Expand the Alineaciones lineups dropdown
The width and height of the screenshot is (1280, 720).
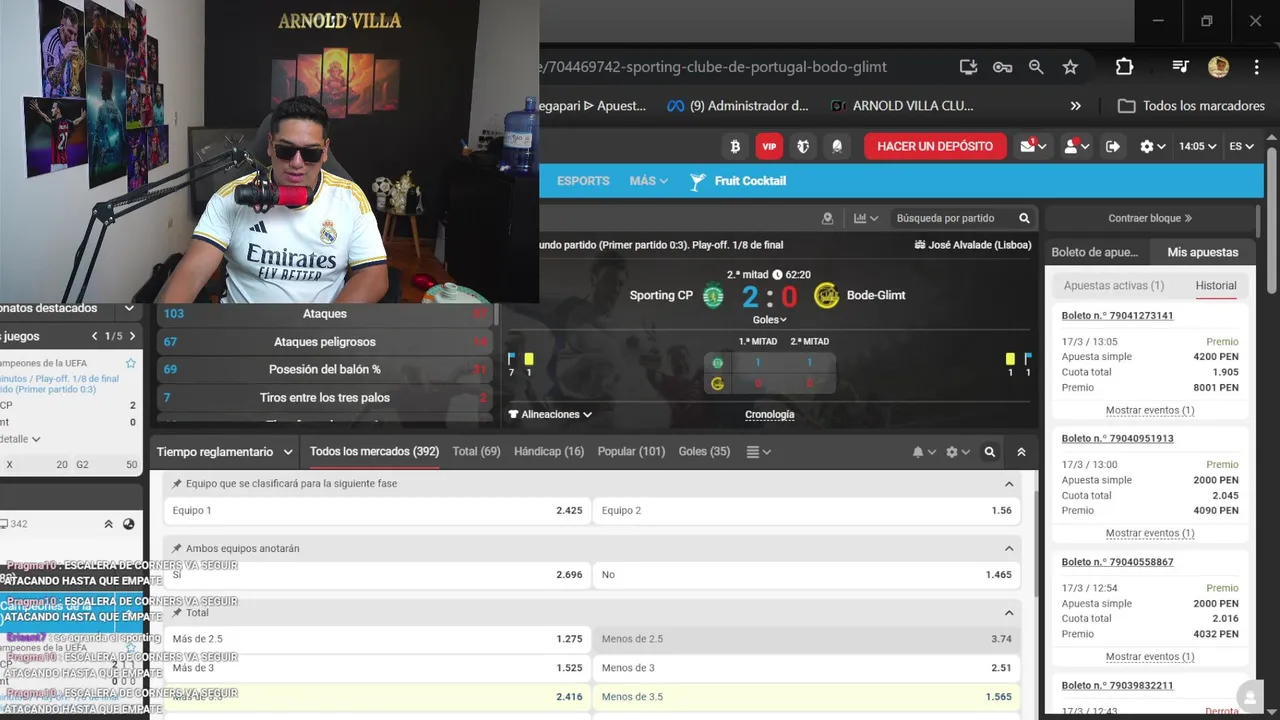pyautogui.click(x=550, y=414)
